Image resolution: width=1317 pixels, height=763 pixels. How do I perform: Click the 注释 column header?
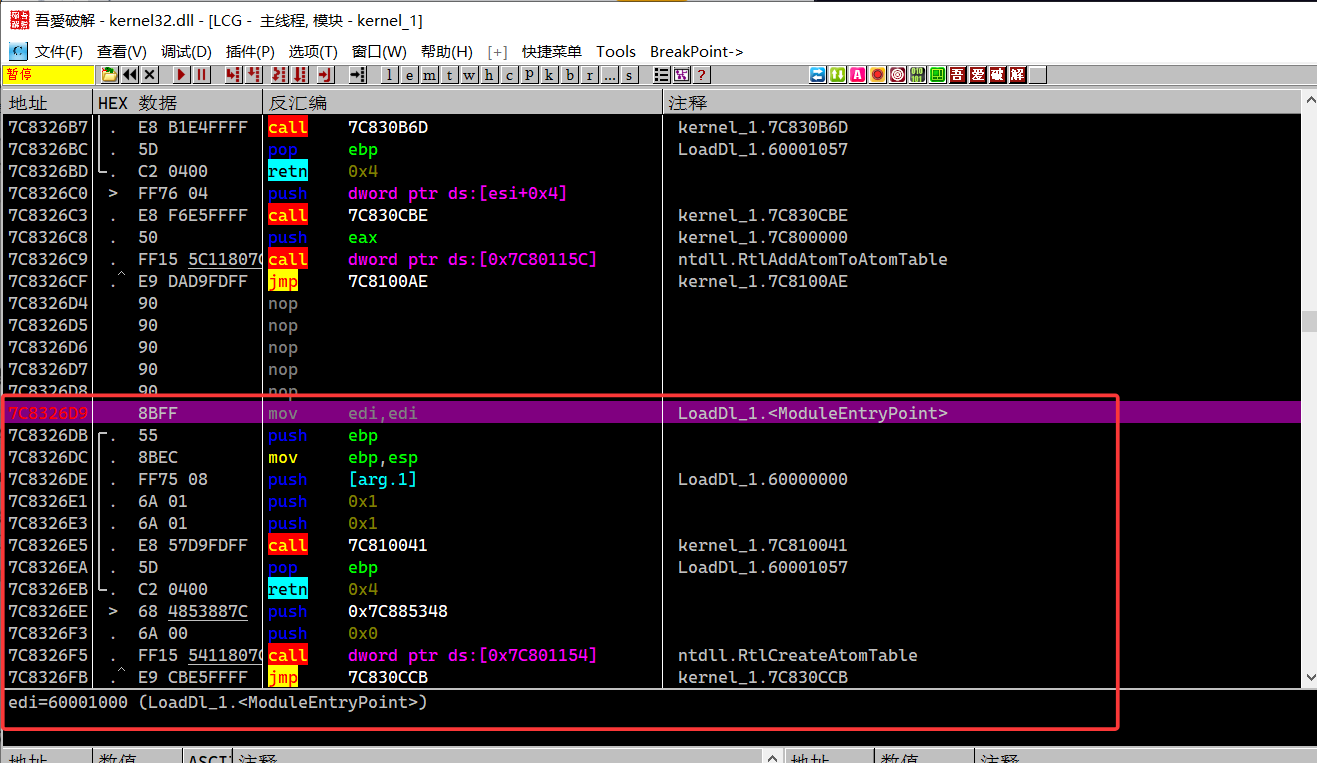pos(688,103)
